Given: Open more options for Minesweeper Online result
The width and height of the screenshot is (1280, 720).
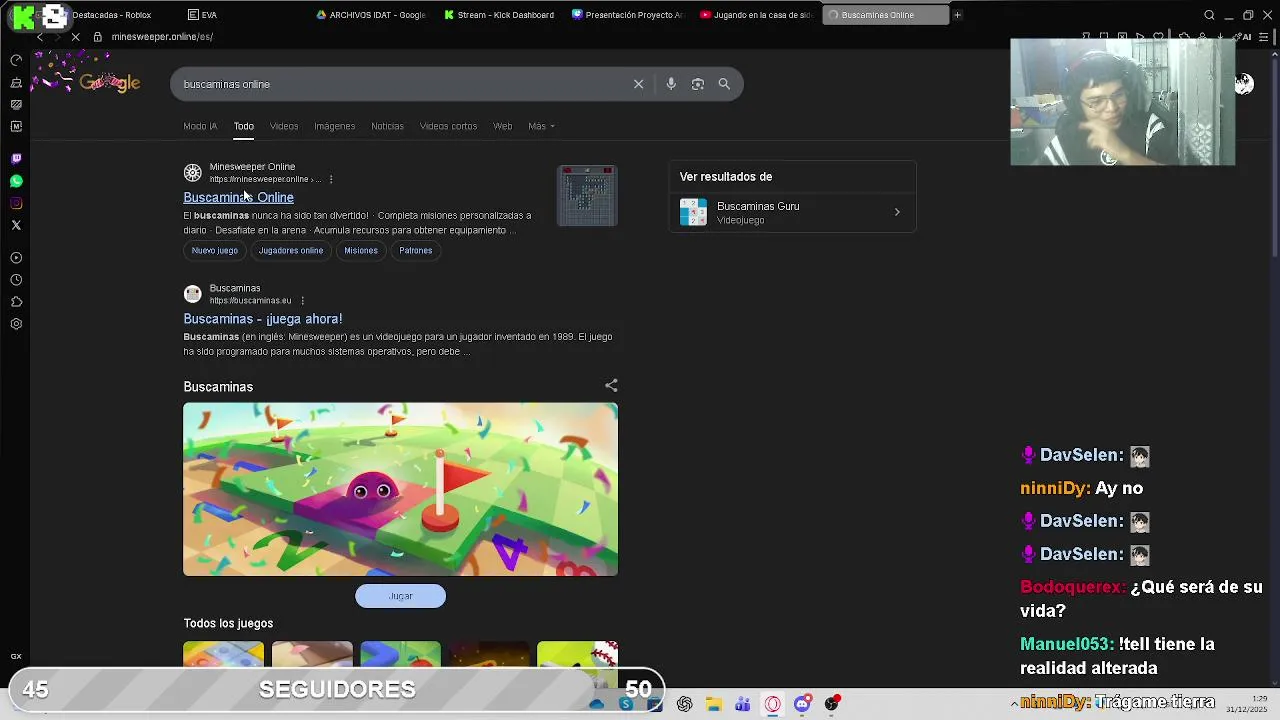Looking at the screenshot, I should (331, 179).
